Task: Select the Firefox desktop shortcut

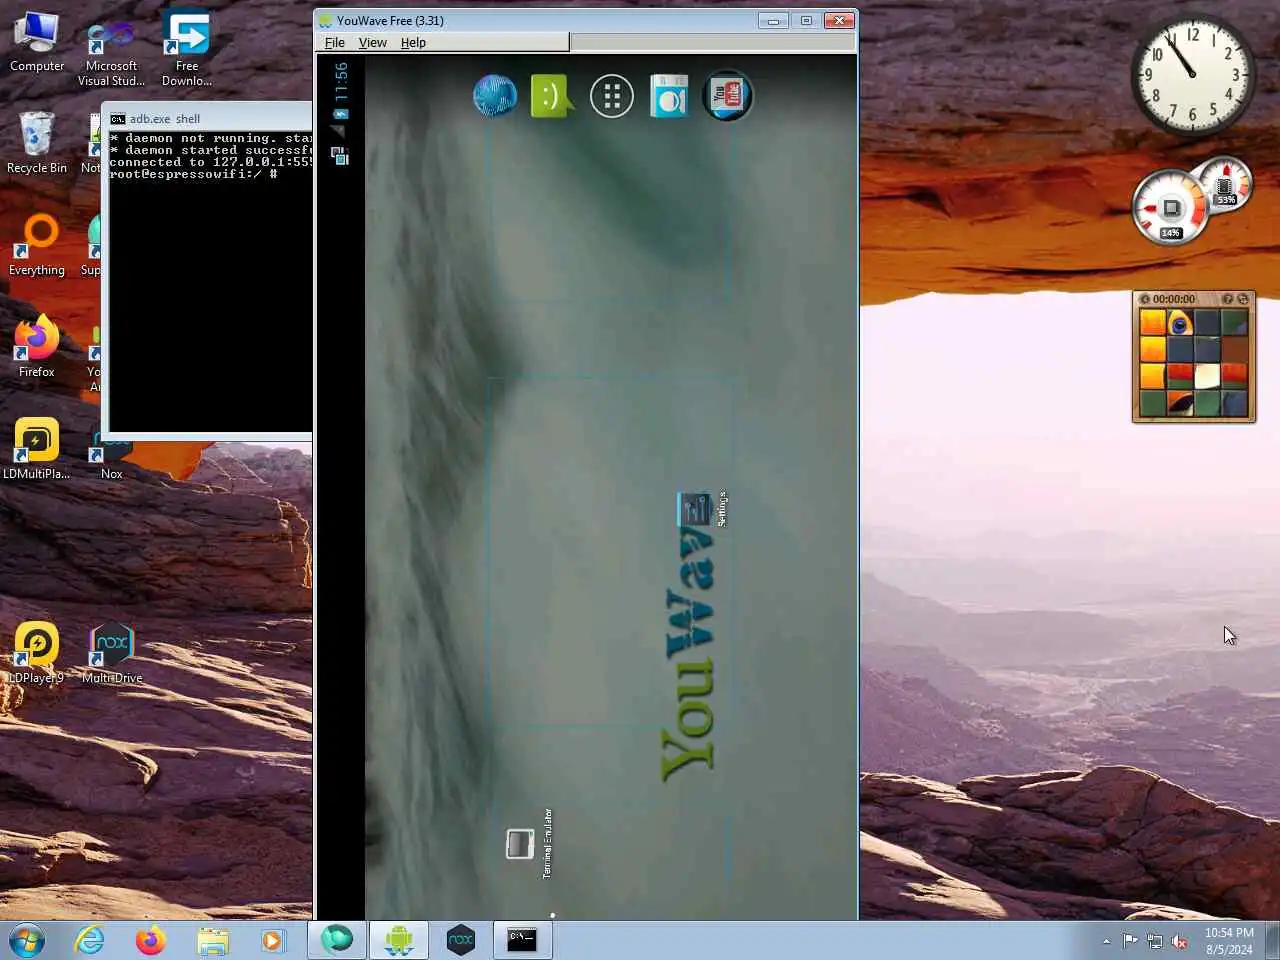Action: [37, 348]
